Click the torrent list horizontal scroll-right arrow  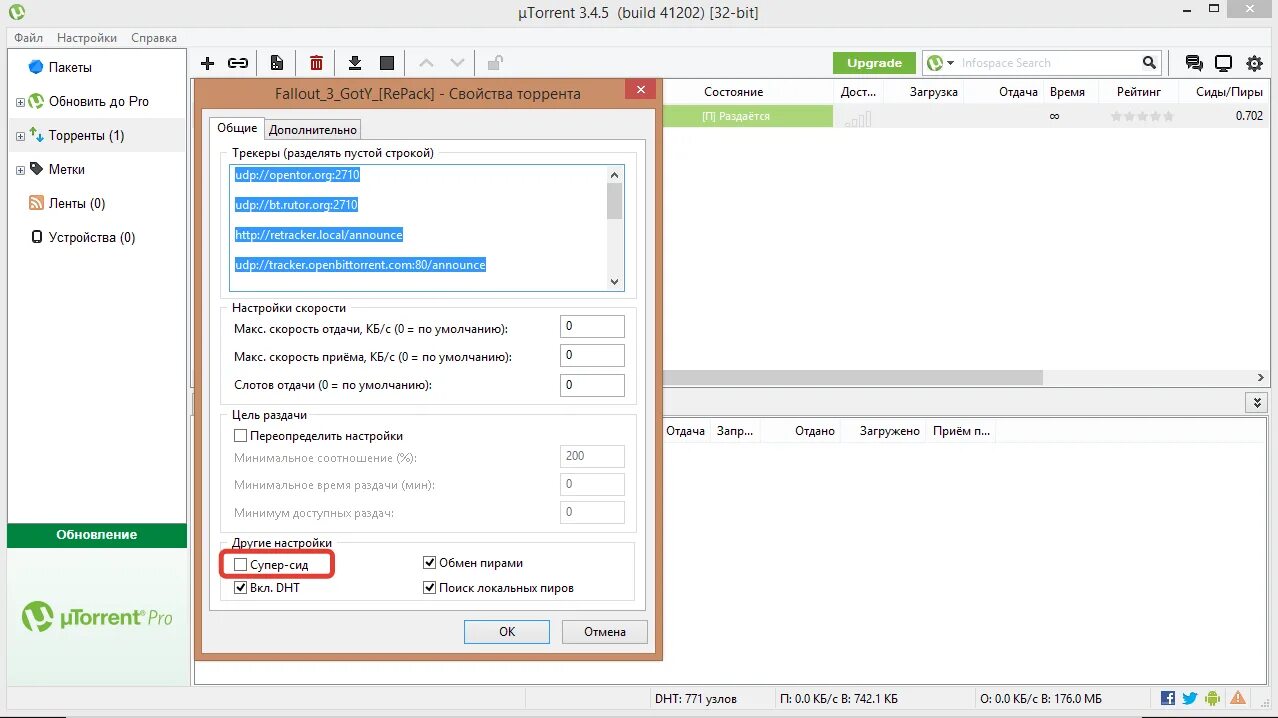click(x=1261, y=378)
